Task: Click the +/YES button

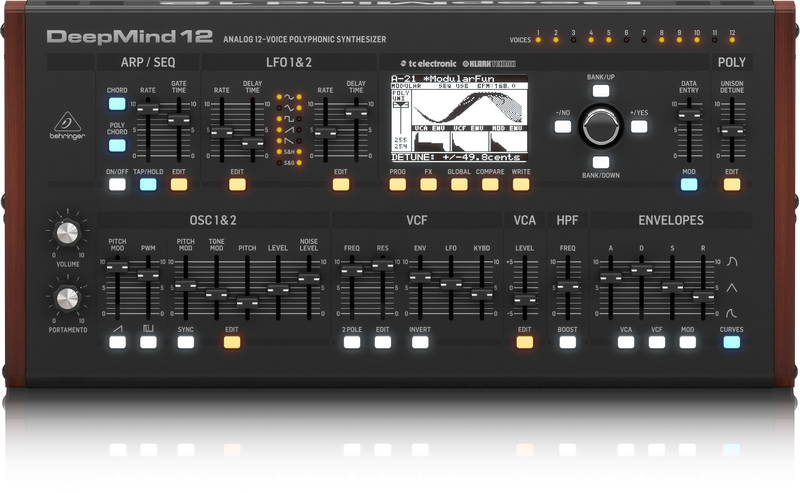Action: point(639,127)
